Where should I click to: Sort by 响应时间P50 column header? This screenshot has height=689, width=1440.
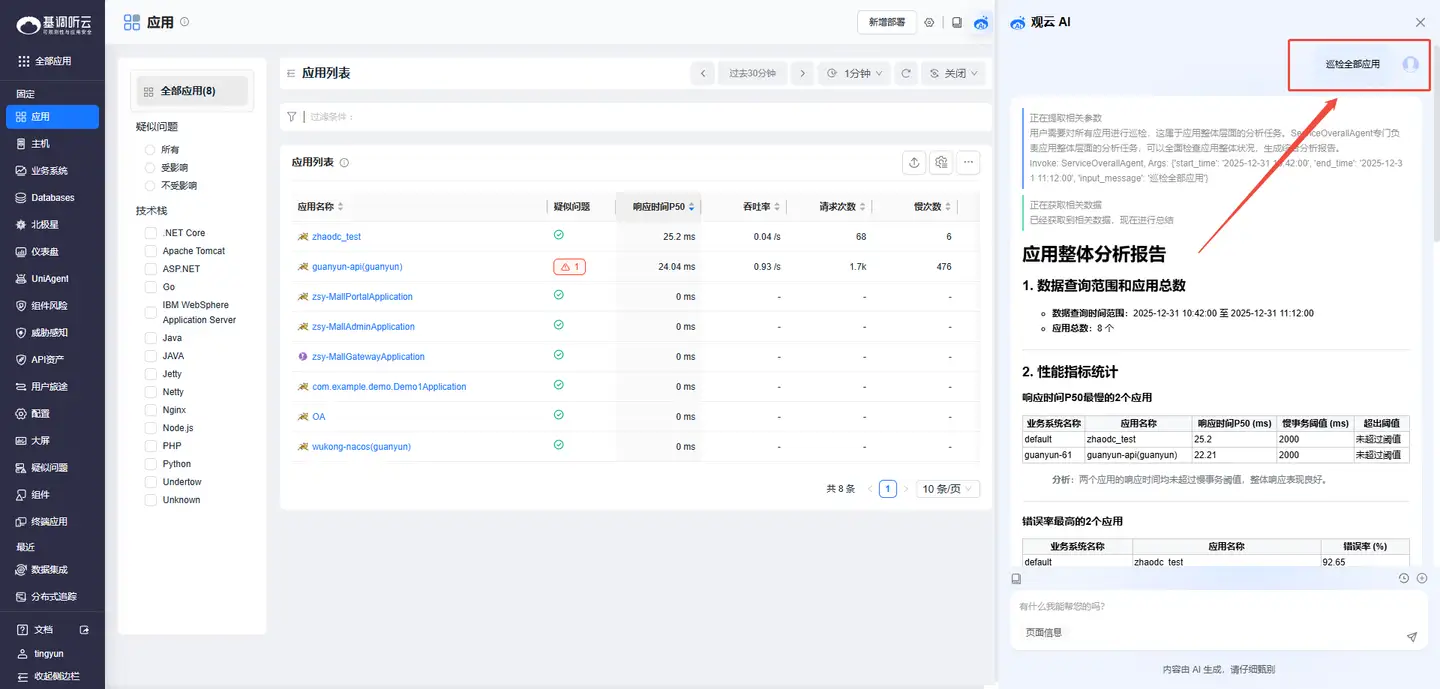(659, 207)
